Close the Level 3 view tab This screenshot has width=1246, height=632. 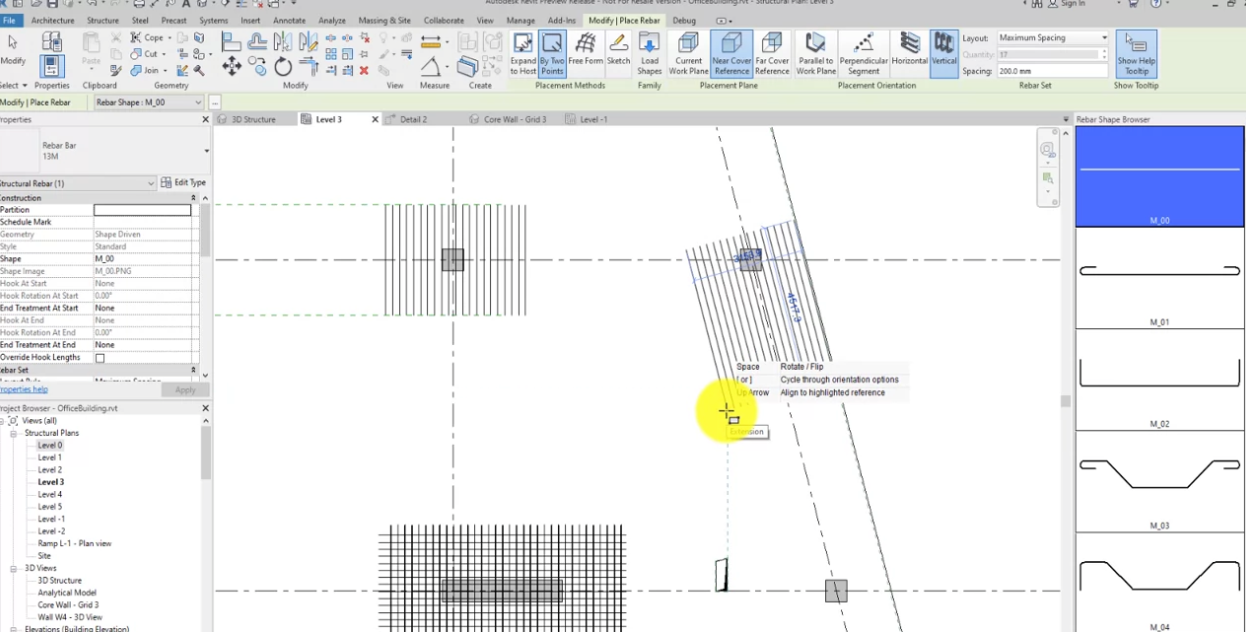pos(375,119)
